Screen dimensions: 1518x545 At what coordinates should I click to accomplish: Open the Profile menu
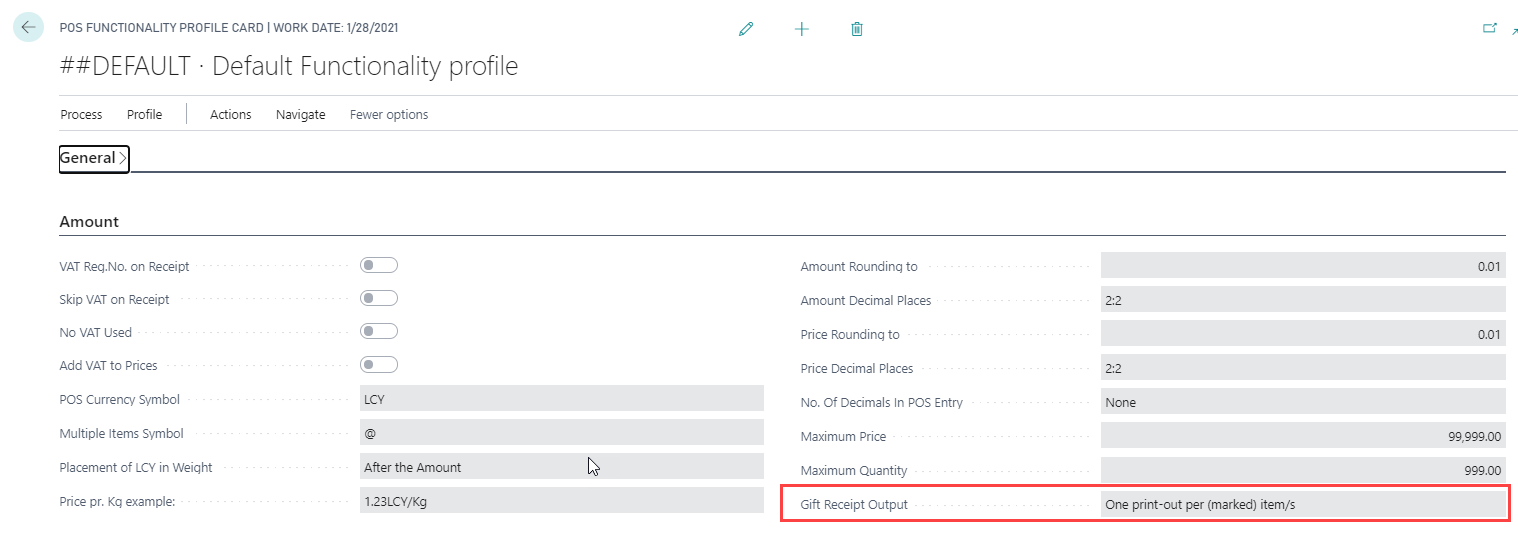[x=144, y=114]
